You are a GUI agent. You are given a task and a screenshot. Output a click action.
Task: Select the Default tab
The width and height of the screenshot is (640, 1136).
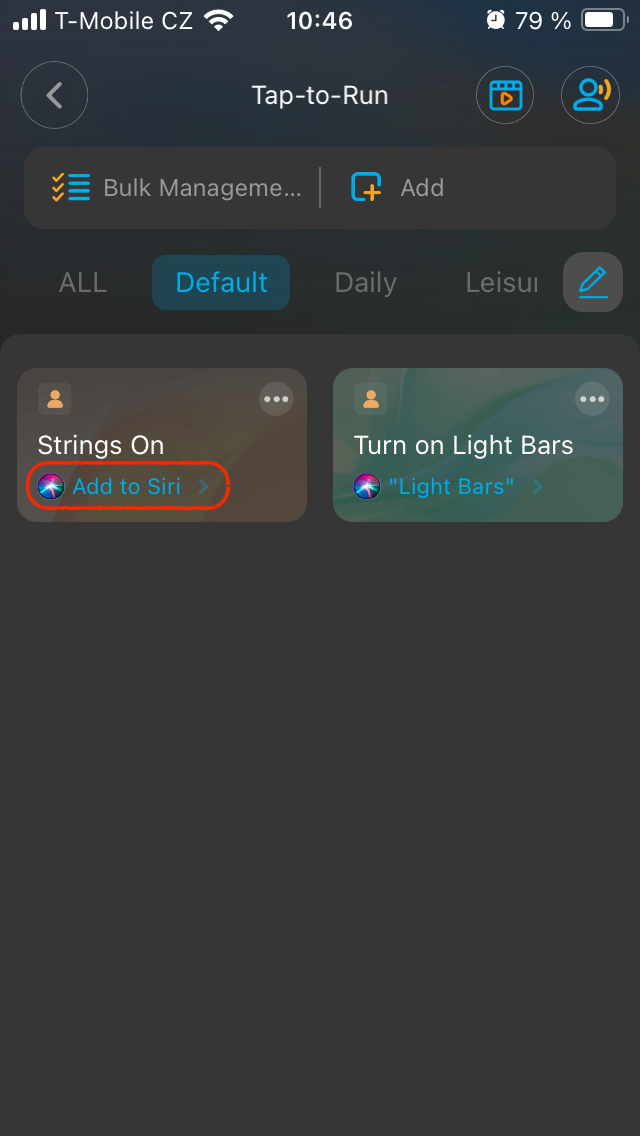pos(221,283)
